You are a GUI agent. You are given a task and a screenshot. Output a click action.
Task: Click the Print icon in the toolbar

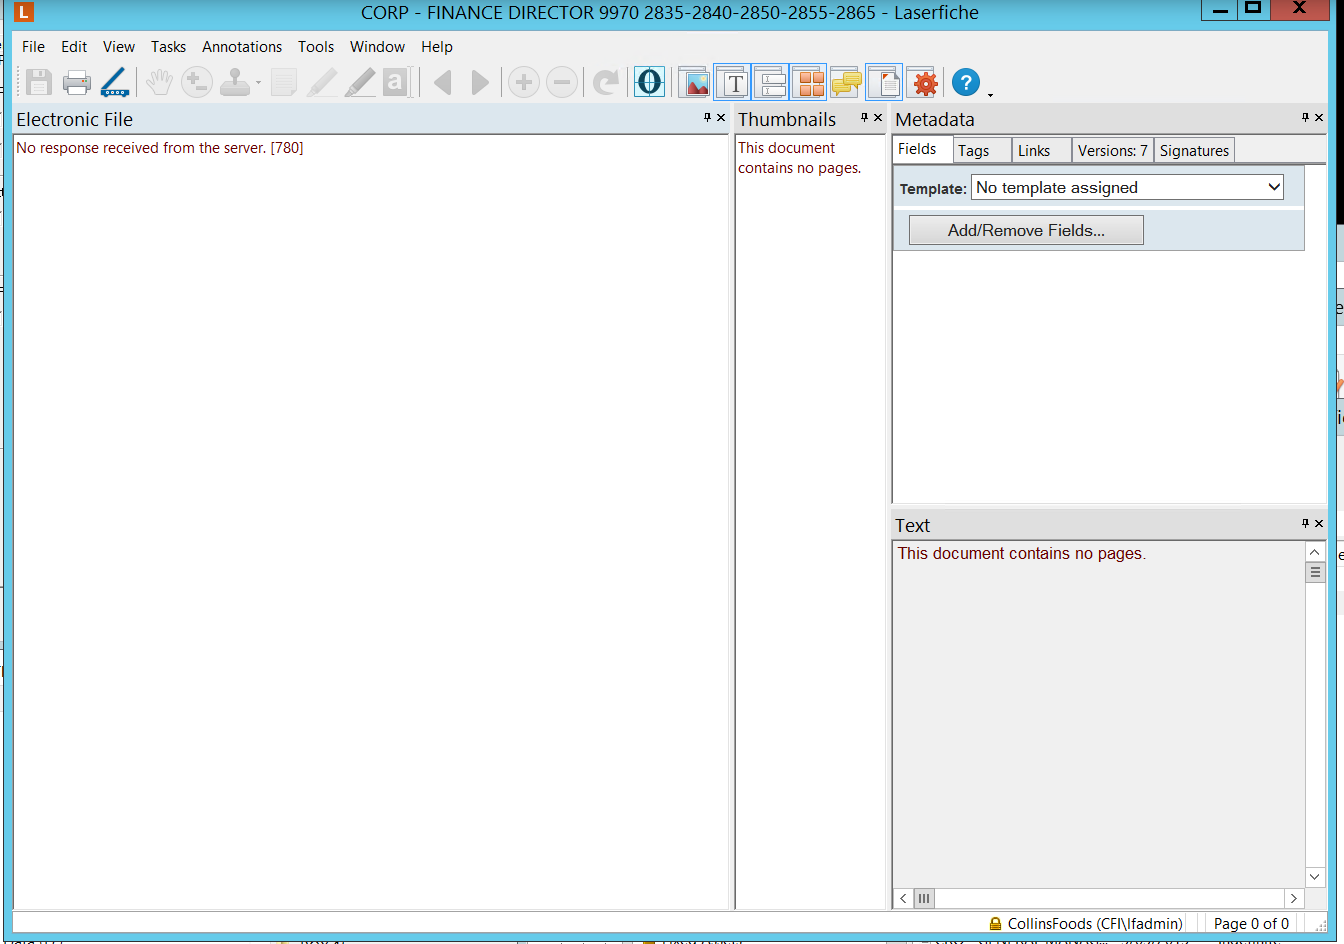tap(77, 83)
